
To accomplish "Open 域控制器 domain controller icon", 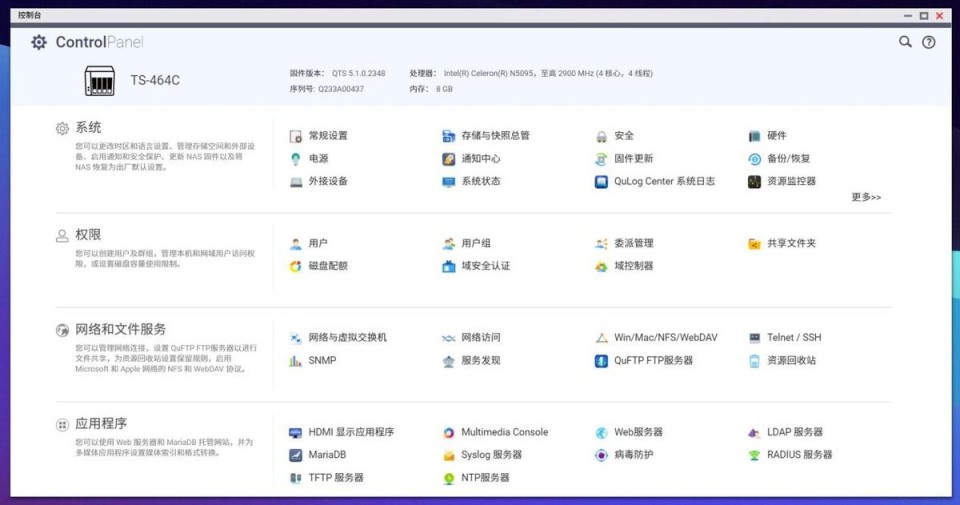I will click(x=601, y=266).
